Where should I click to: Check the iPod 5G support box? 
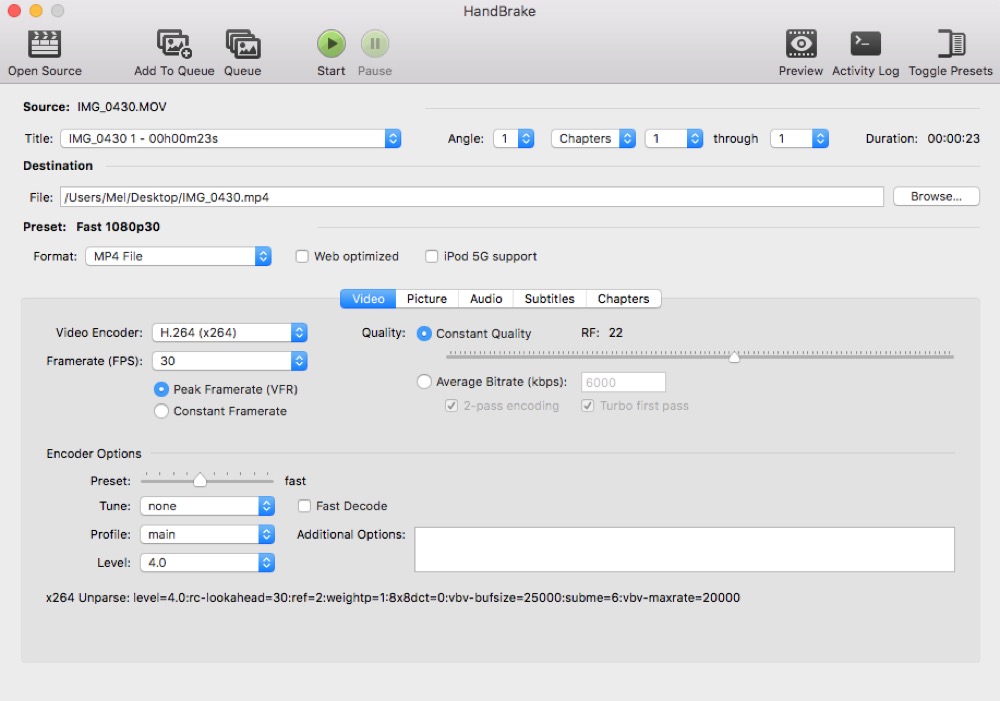432,257
